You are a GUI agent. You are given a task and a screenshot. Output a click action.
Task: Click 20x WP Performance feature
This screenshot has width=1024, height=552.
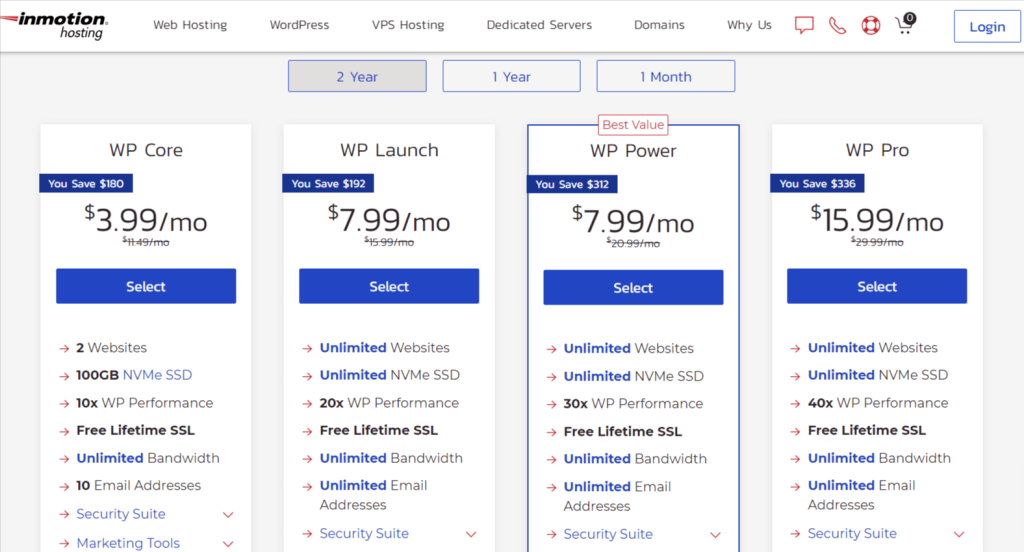389,403
